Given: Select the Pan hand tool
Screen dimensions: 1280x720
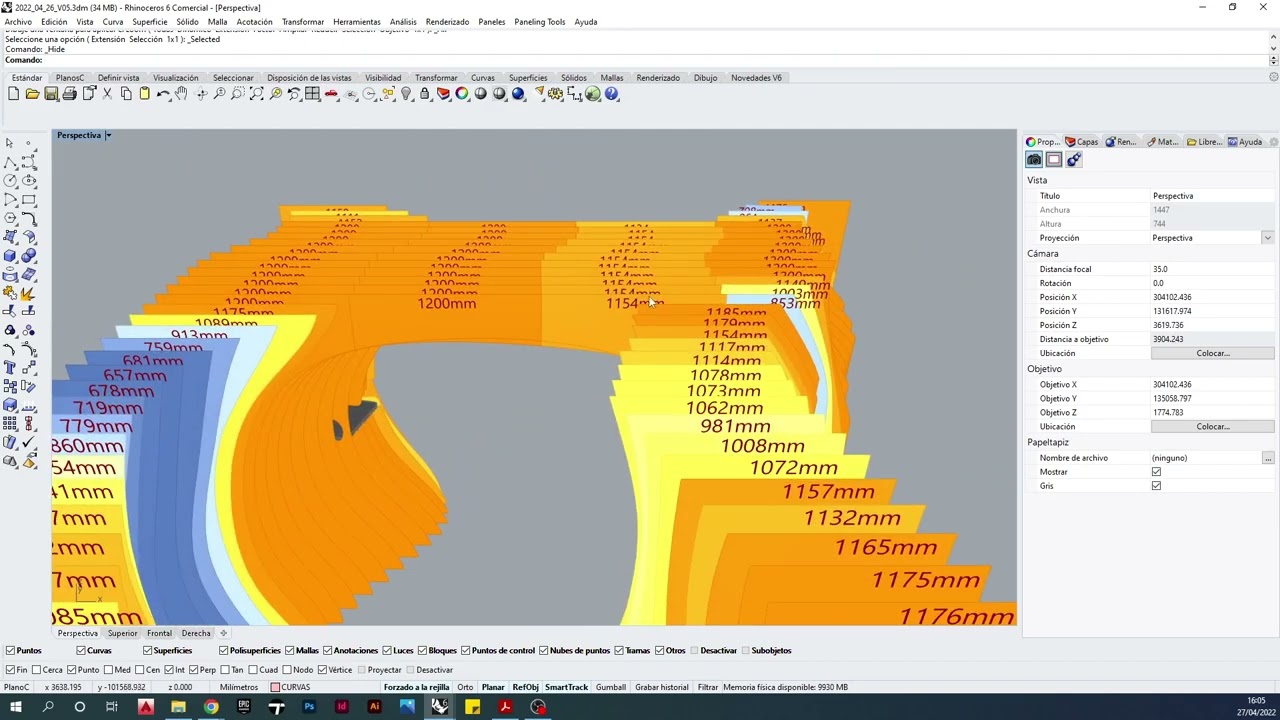Looking at the screenshot, I should (181, 94).
